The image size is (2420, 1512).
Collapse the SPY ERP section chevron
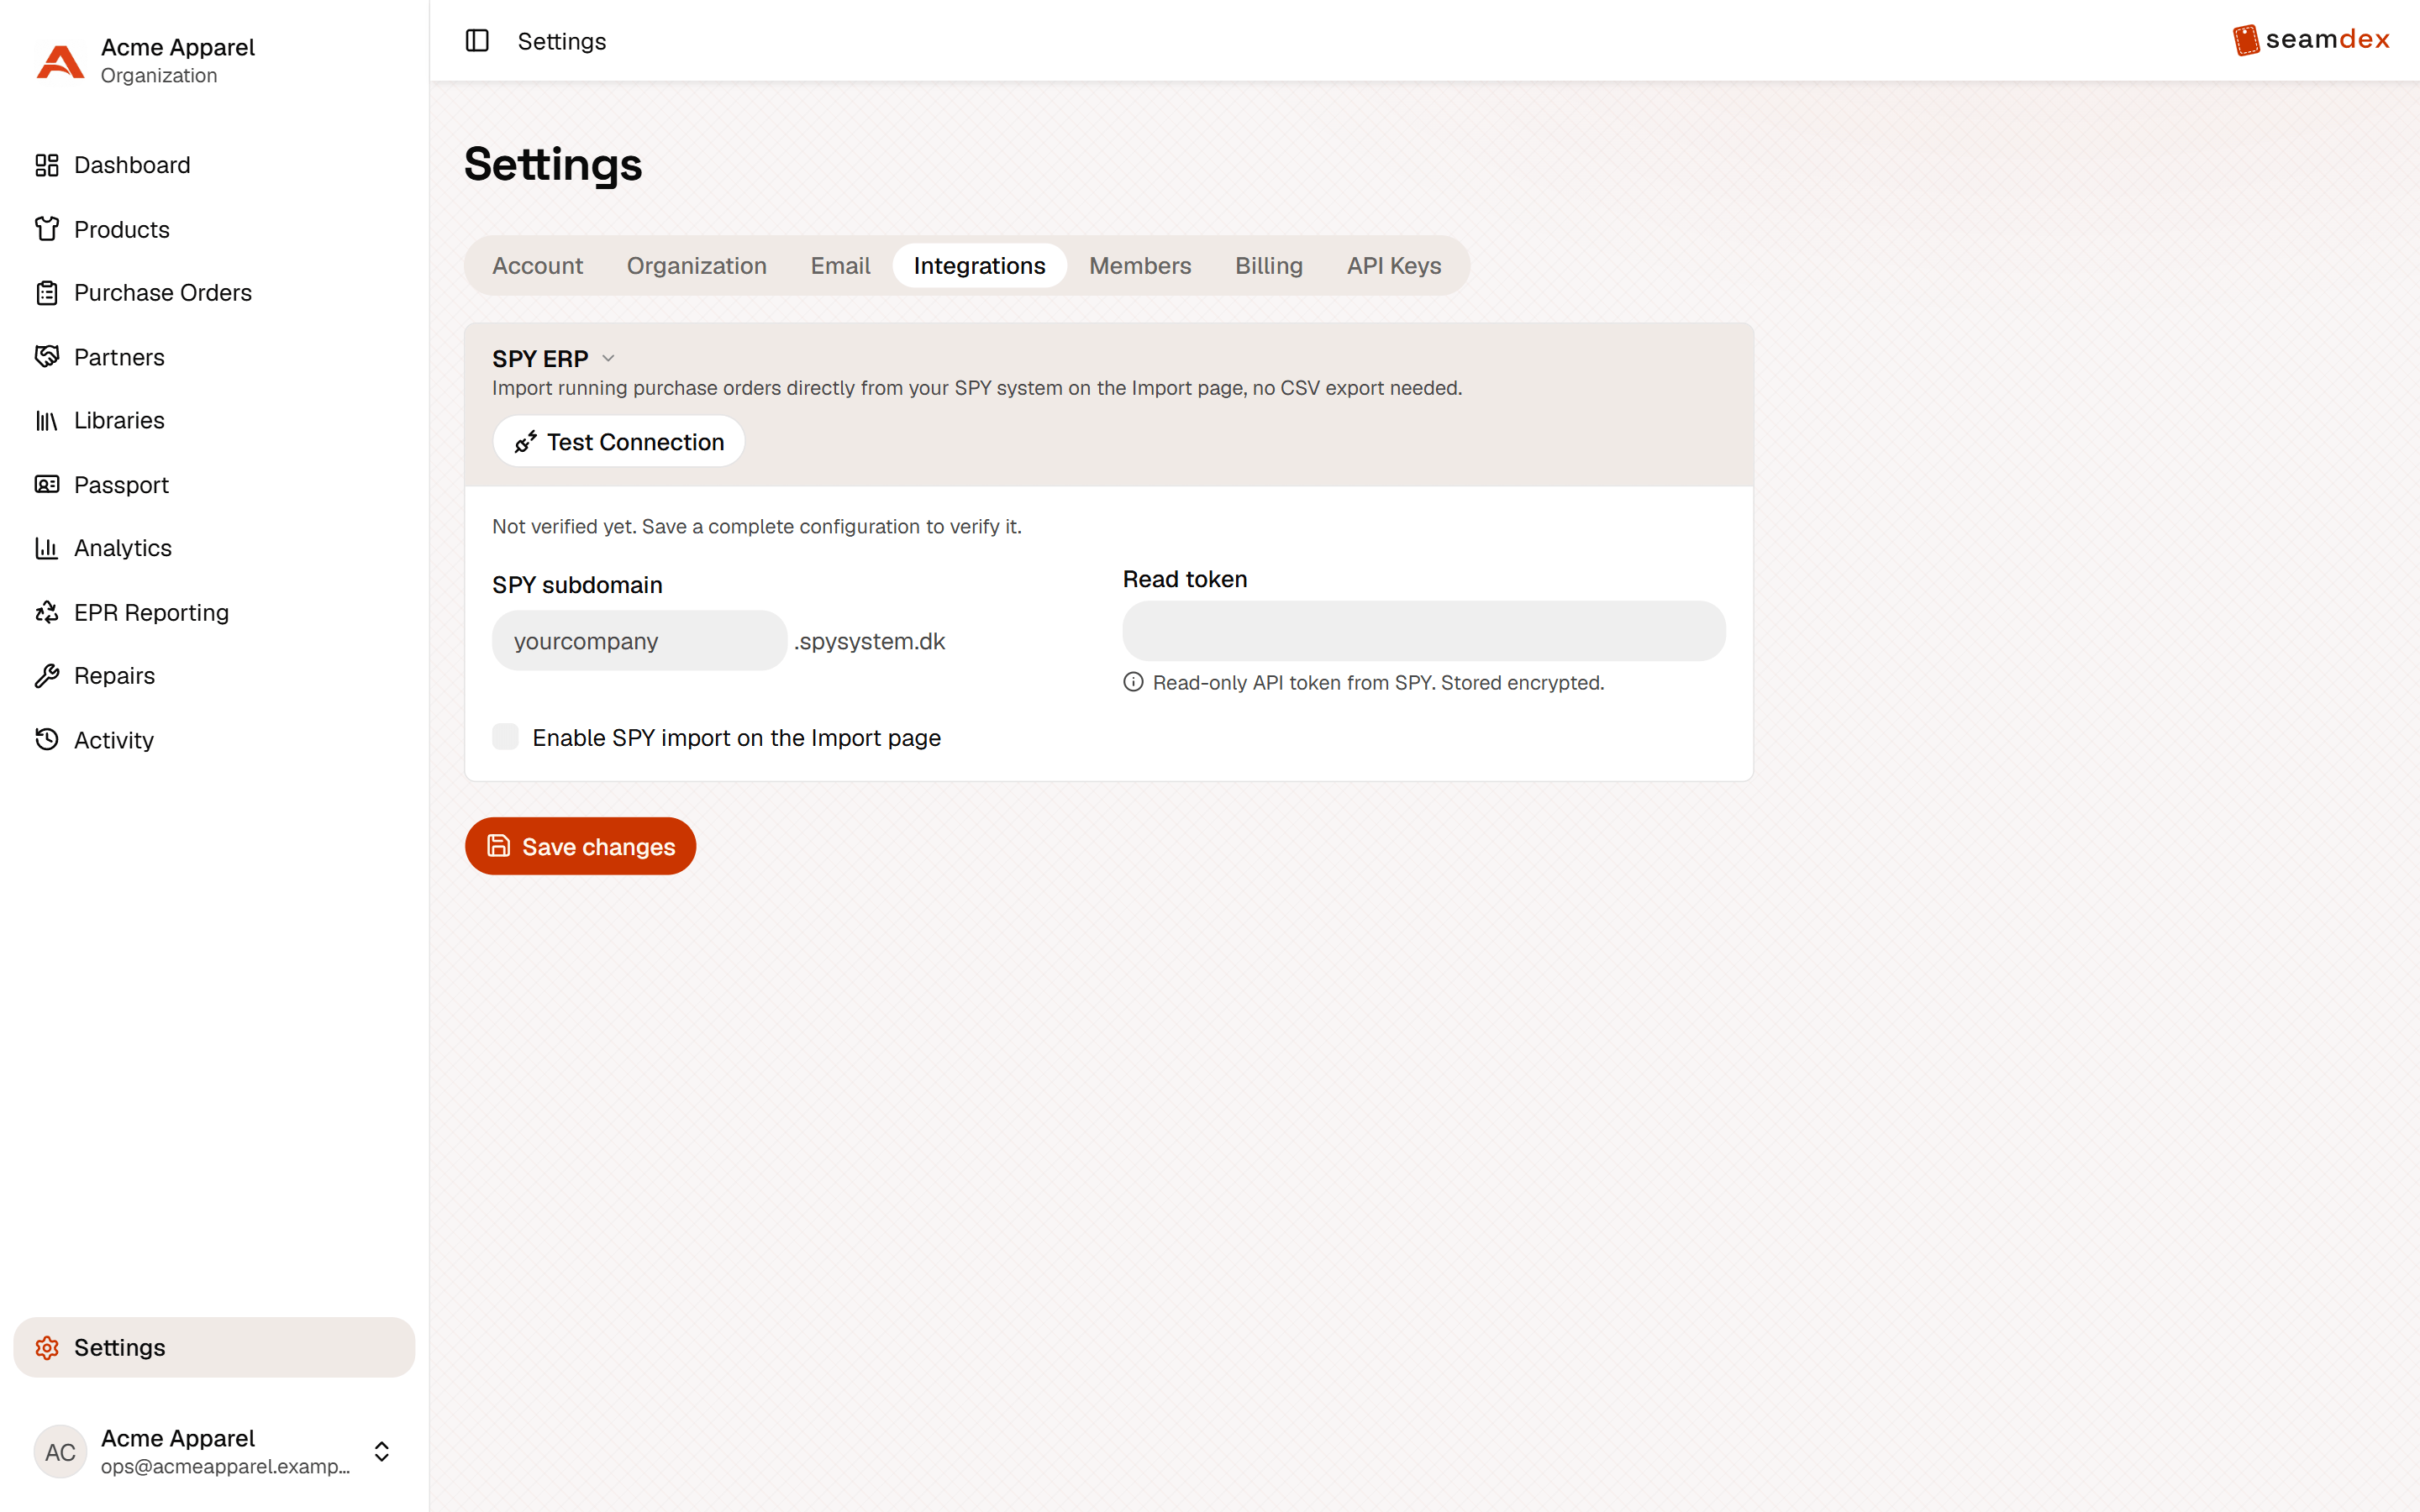(608, 358)
